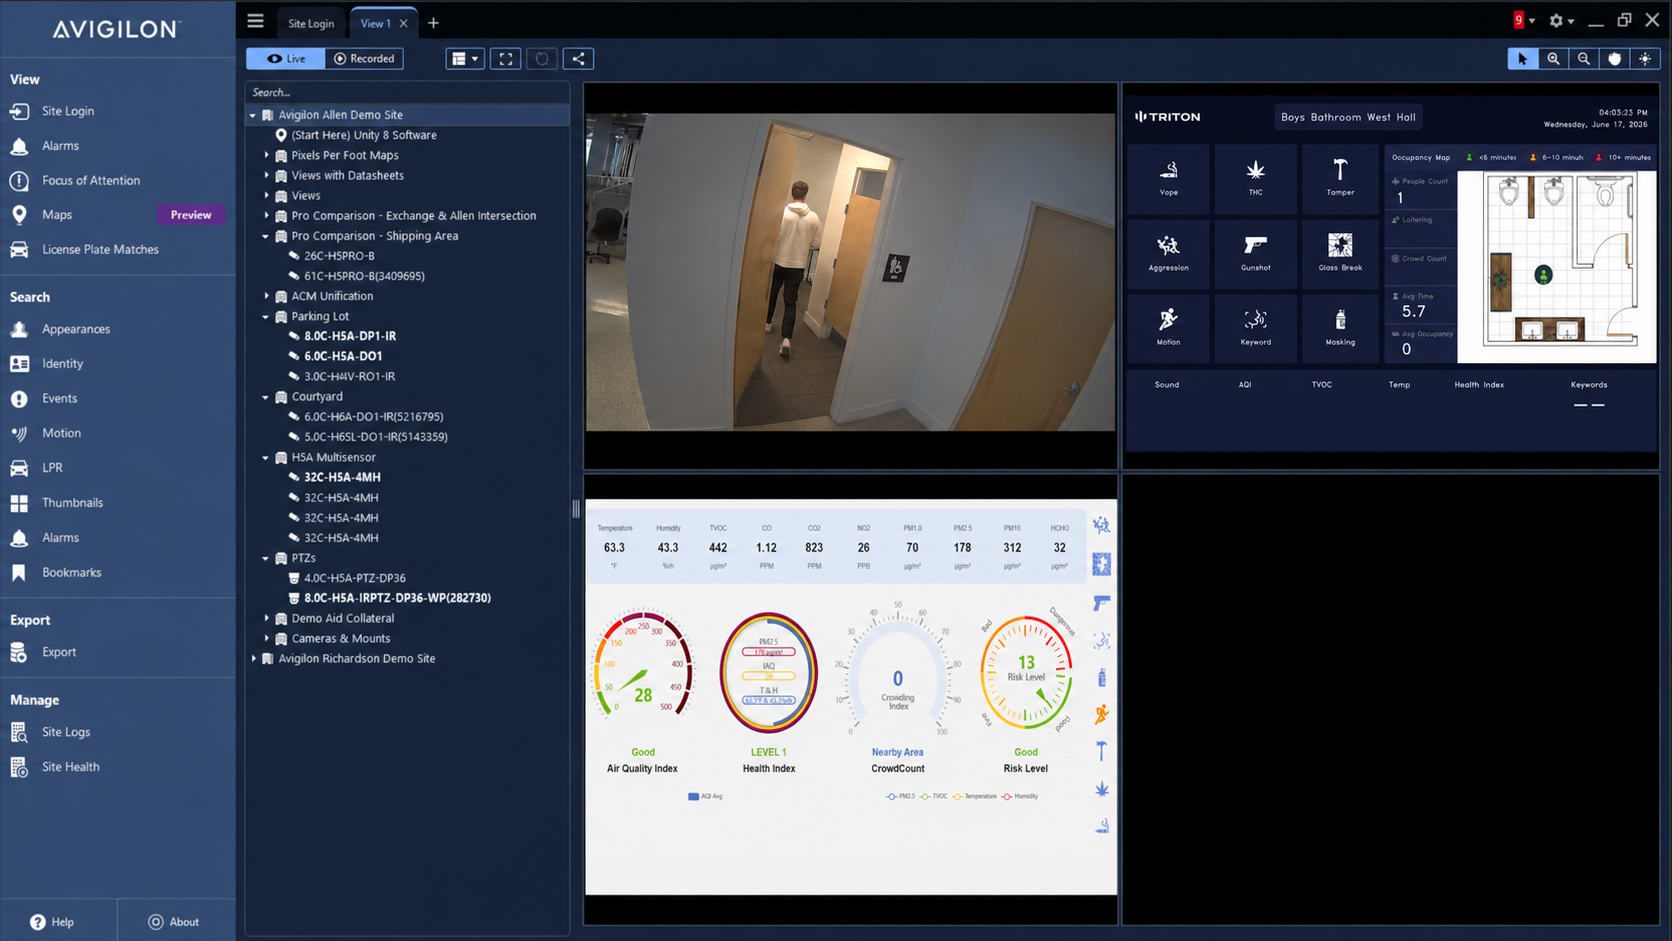This screenshot has width=1672, height=941.
Task: Click the Glass Break sensor tile
Action: [x=1340, y=254]
